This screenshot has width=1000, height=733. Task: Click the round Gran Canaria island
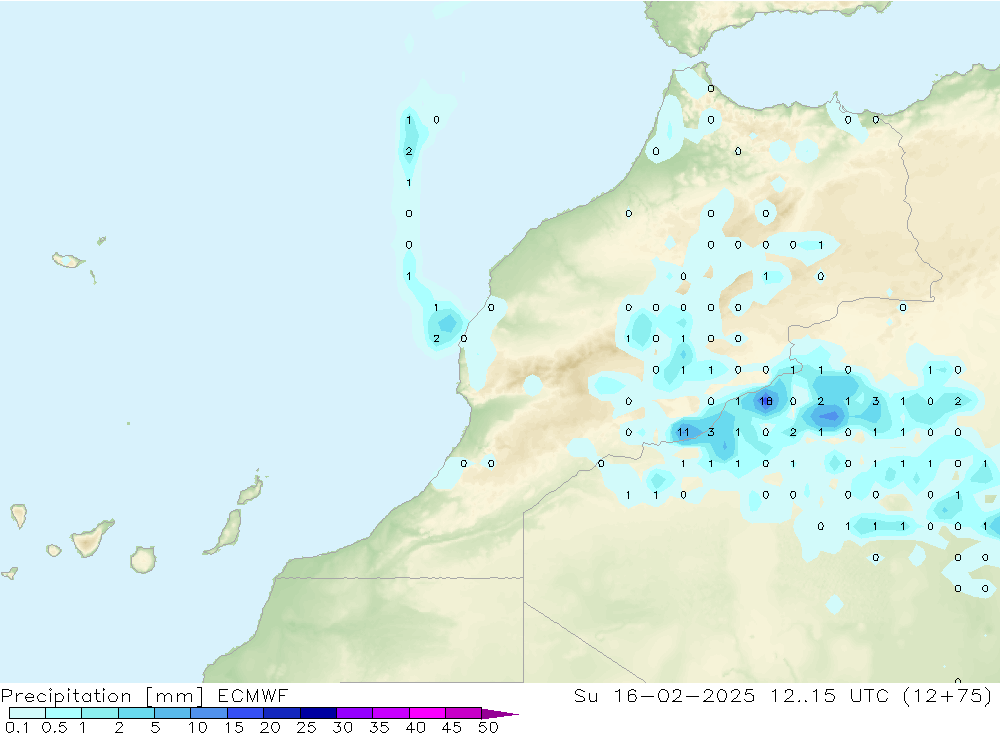143,559
